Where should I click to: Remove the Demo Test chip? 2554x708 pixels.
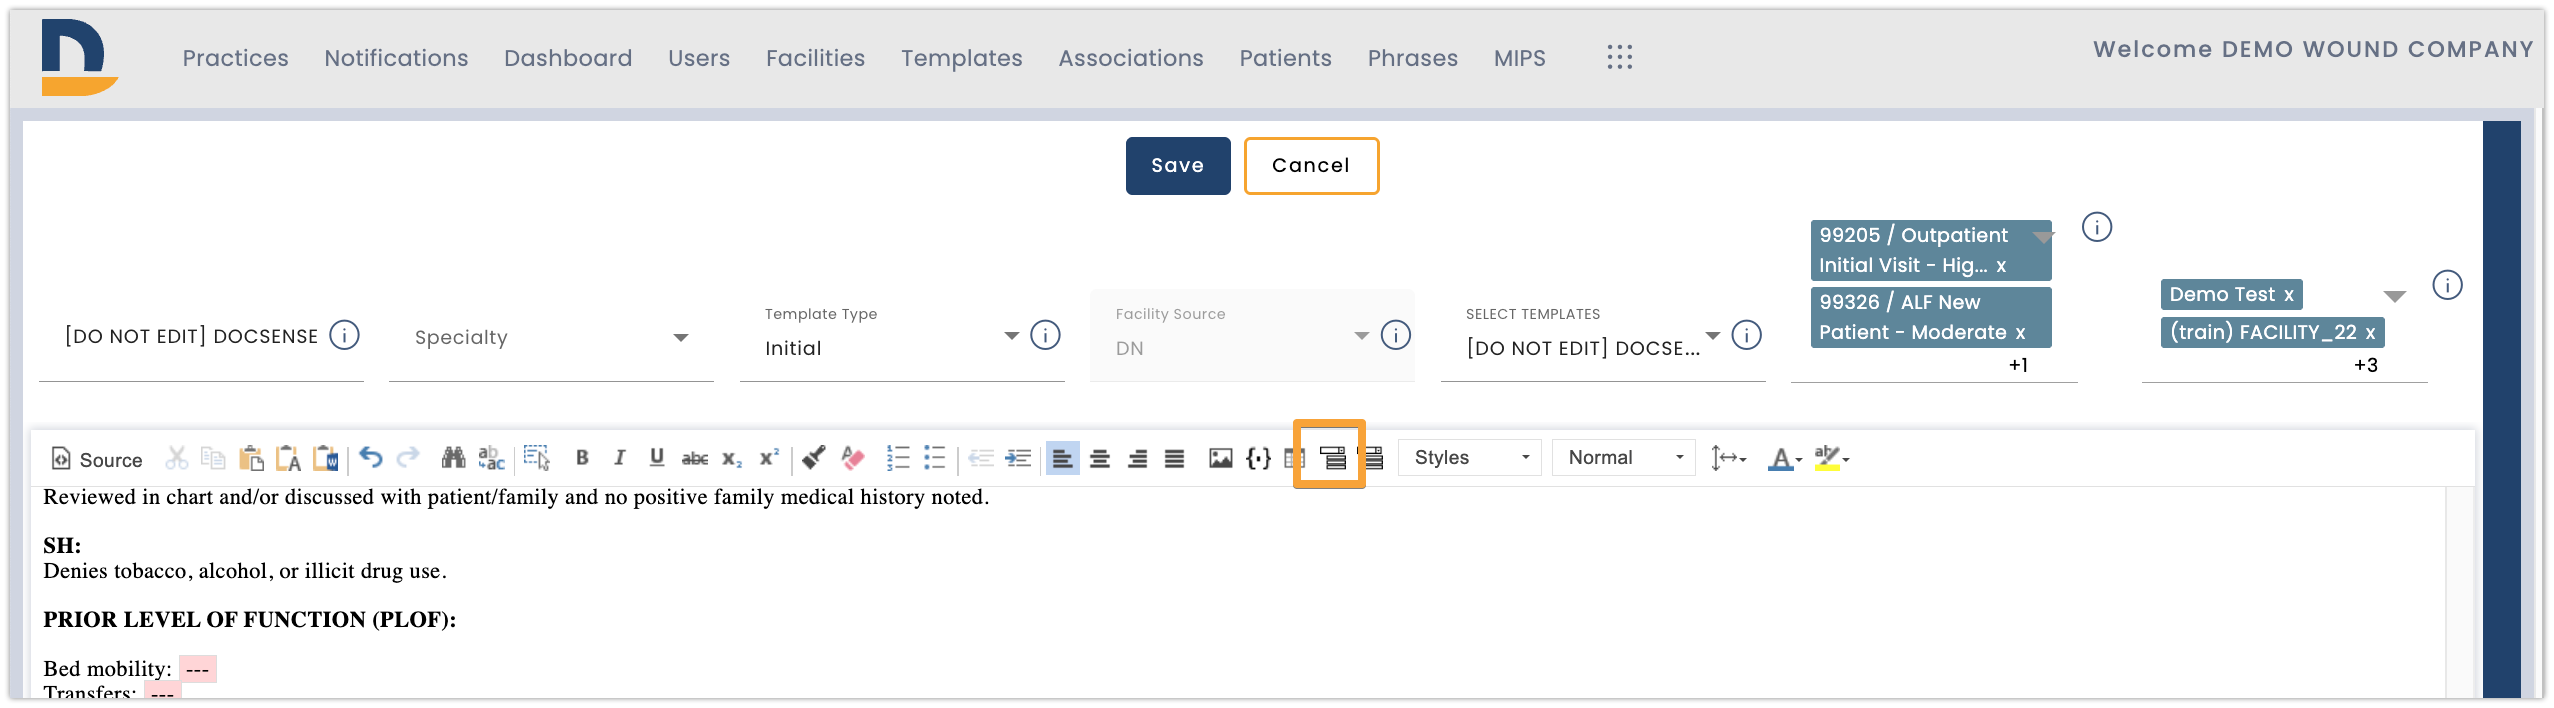pos(2288,295)
